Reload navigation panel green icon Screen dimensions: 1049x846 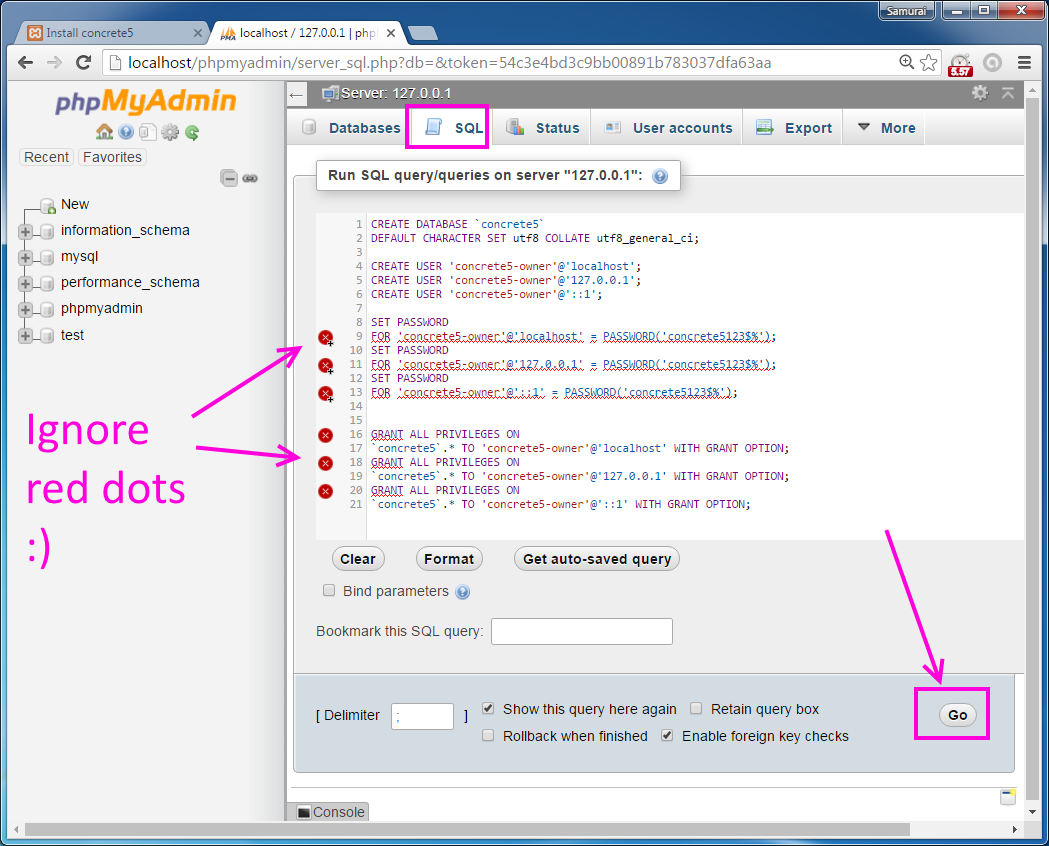(192, 132)
